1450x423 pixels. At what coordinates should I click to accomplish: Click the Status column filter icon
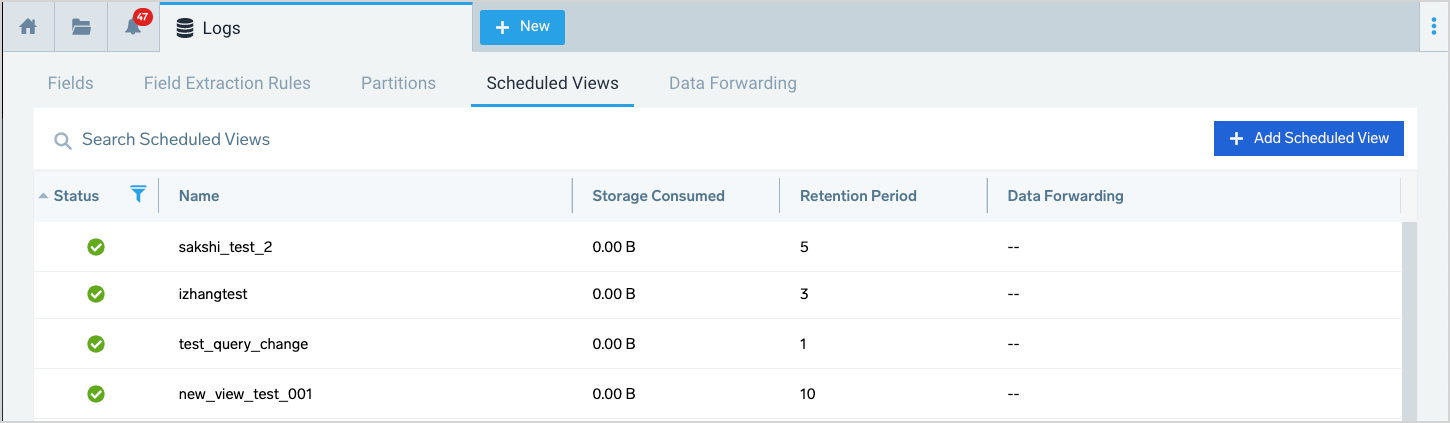139,195
